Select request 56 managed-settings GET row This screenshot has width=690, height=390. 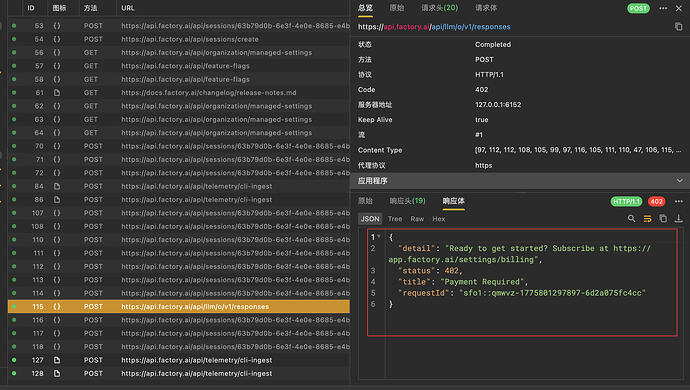click(x=179, y=52)
